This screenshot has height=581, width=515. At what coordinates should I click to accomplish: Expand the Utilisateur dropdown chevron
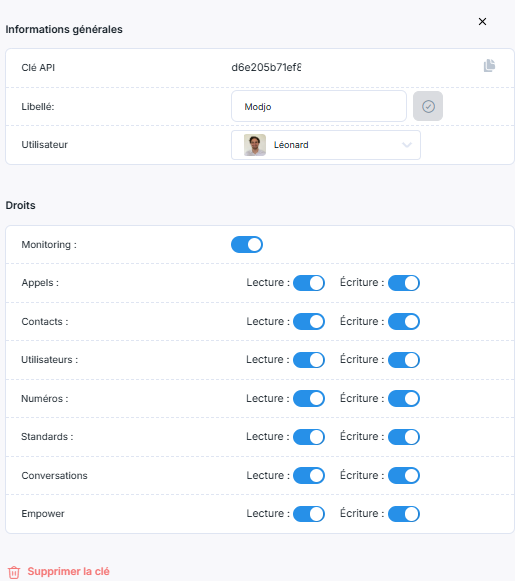[x=407, y=145]
